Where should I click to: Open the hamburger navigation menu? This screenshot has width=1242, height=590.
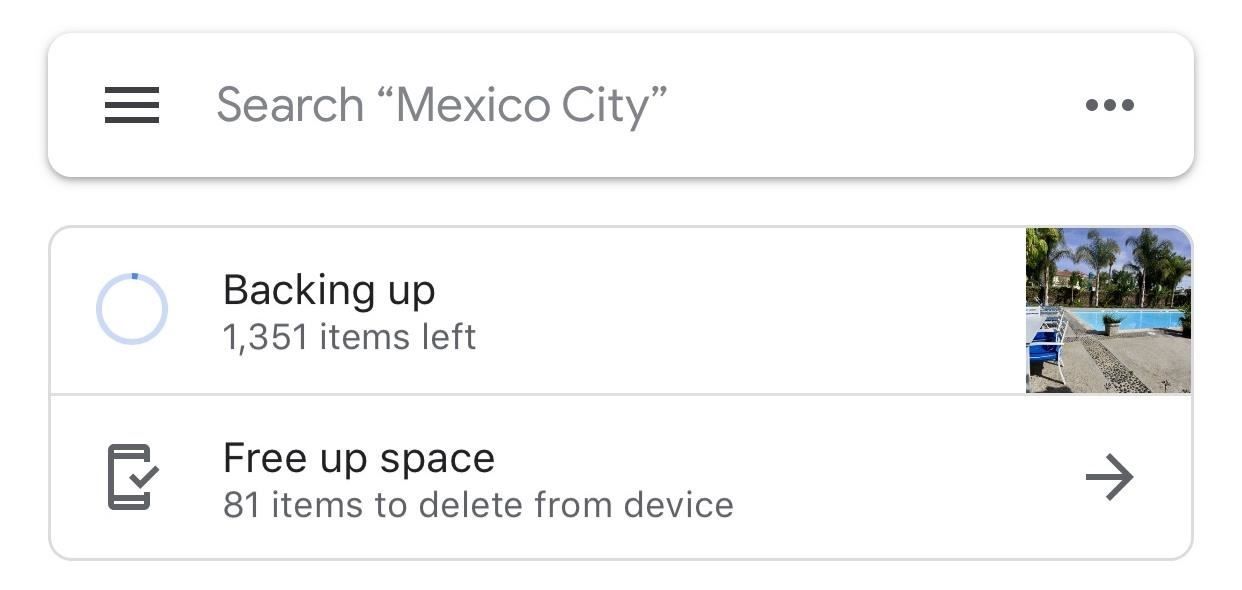tap(132, 105)
